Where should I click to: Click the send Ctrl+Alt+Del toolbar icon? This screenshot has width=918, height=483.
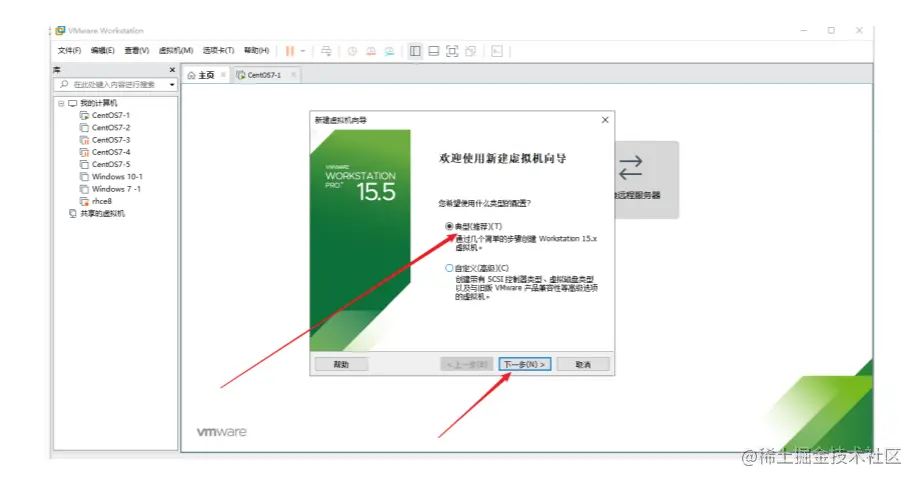coord(326,51)
